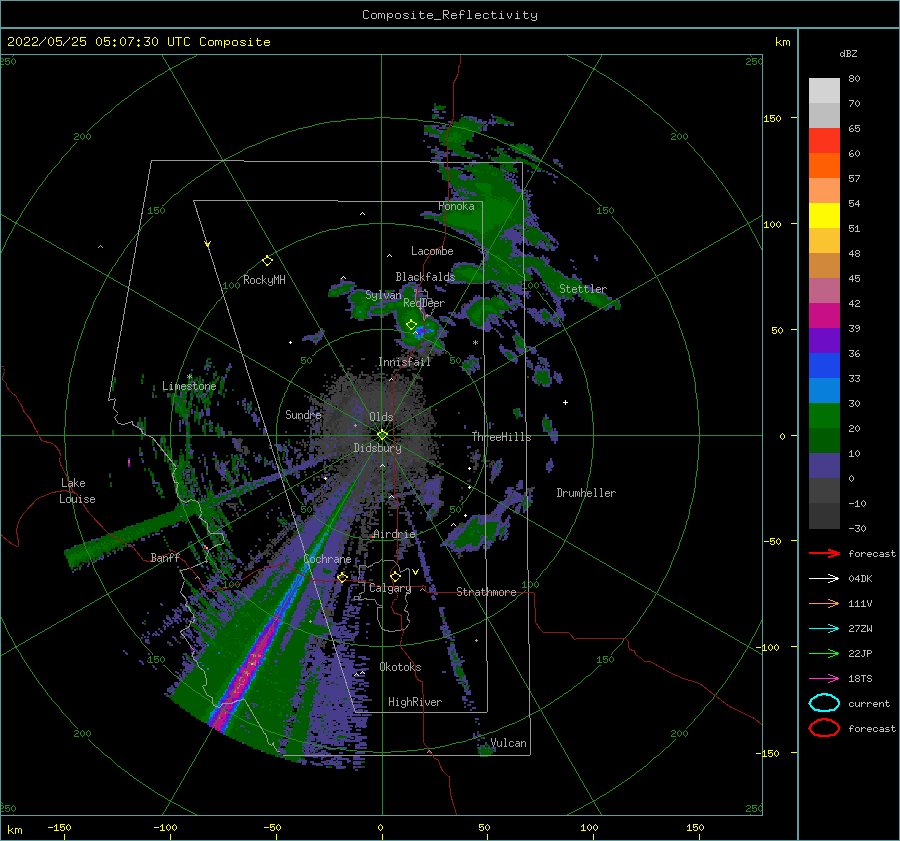The image size is (900, 841).
Task: Click the Lacombe label
Action: point(432,251)
